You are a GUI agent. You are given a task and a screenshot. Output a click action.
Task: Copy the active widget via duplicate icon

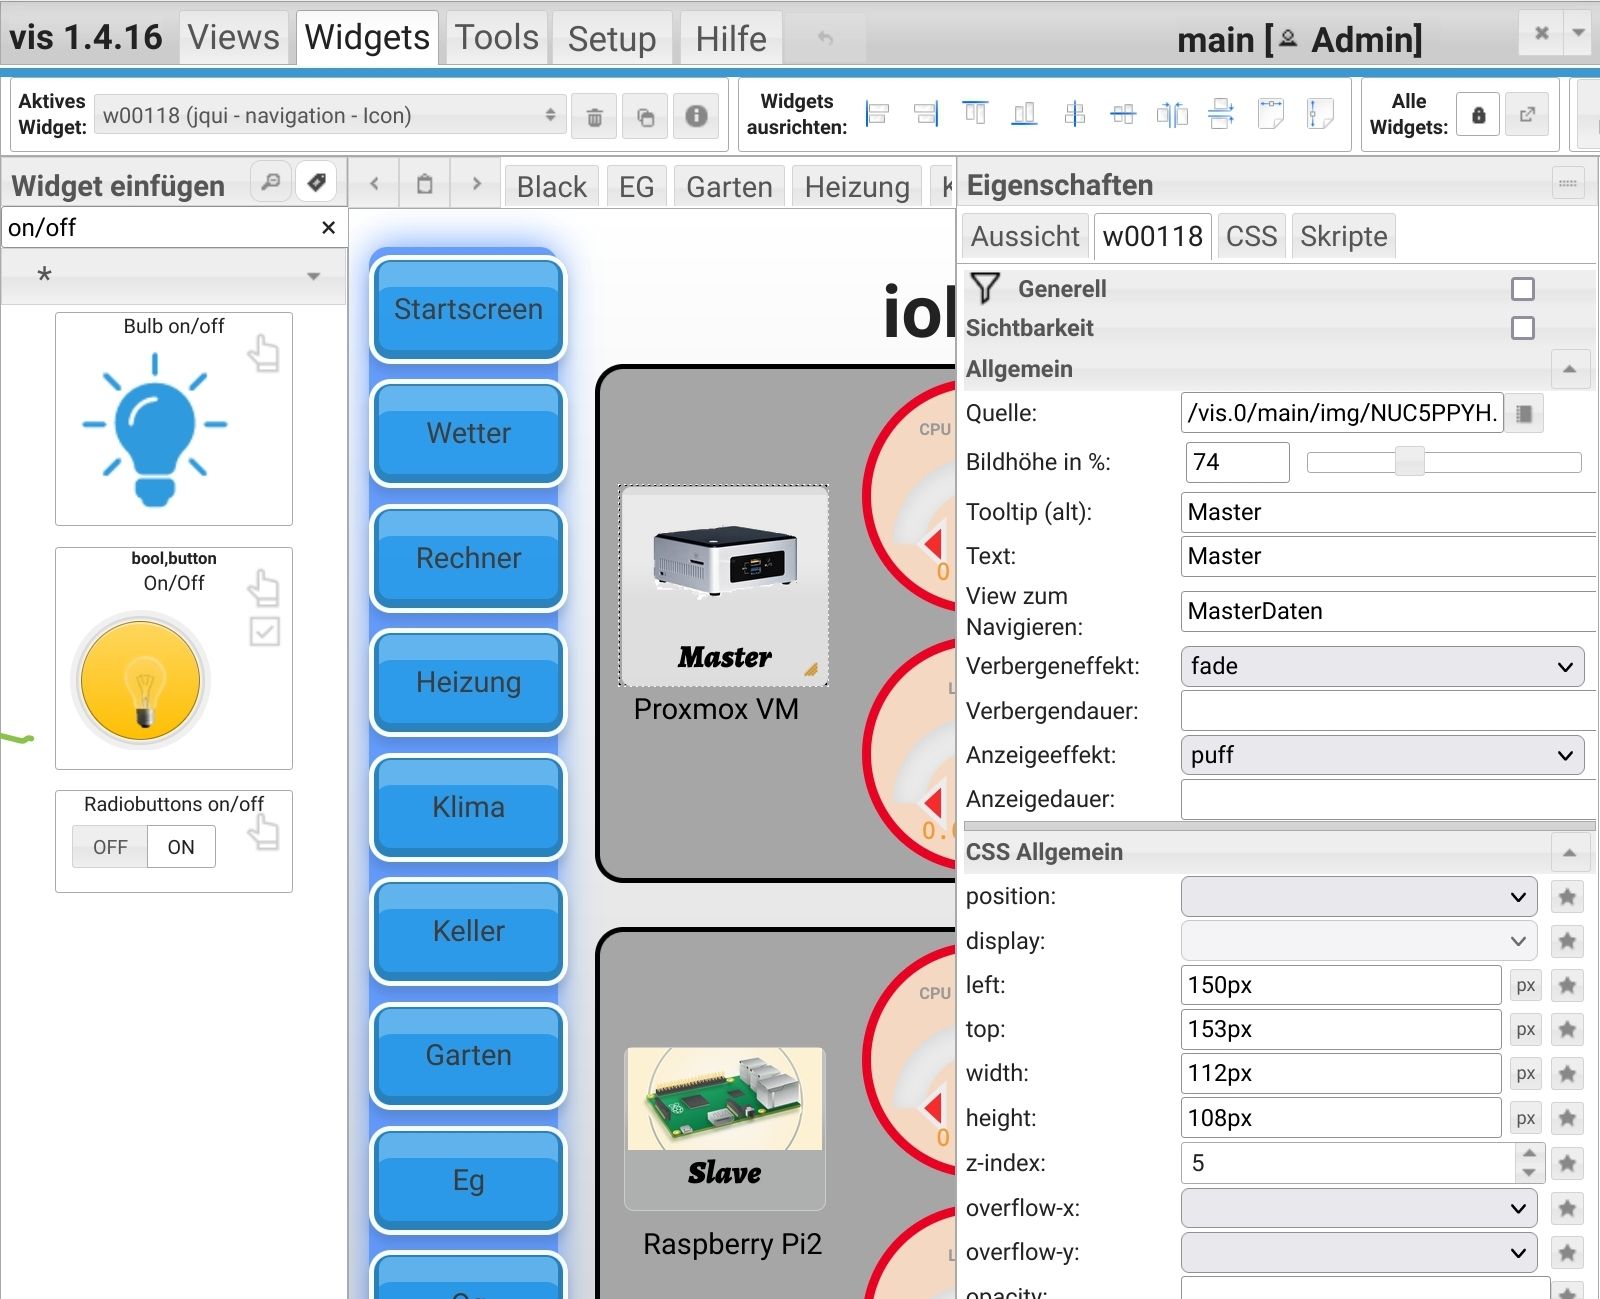pos(645,117)
